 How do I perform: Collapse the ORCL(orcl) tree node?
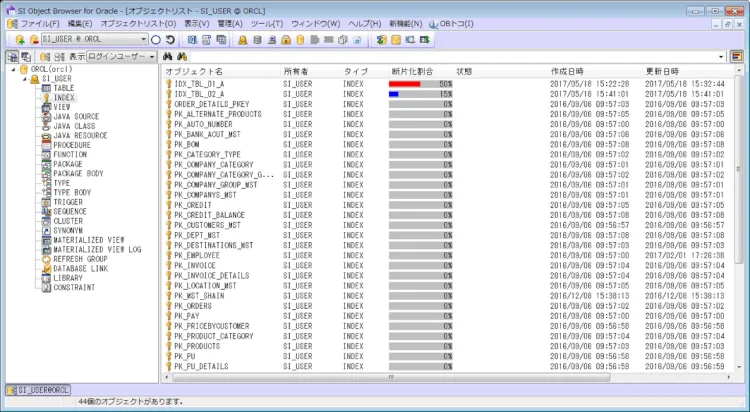tap(12, 69)
